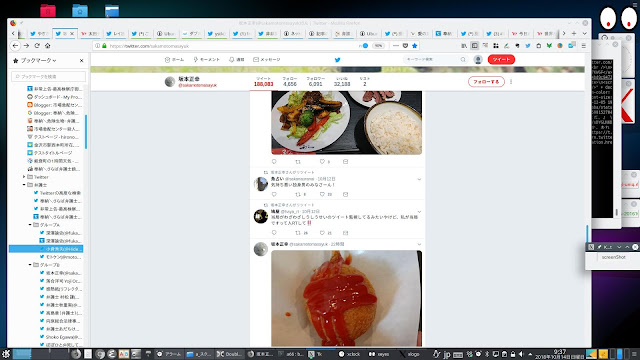The width and height of the screenshot is (640, 360).
Task: Click the green fox extension toolbar icon
Action: [x=549, y=46]
